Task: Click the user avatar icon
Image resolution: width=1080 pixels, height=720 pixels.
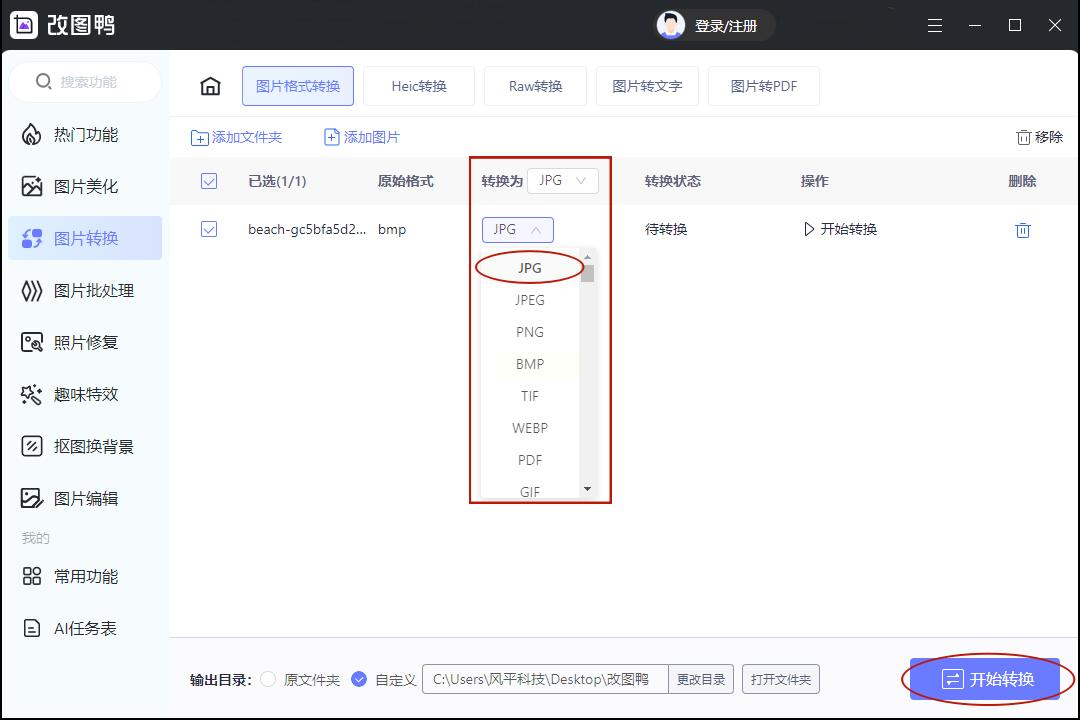Action: click(x=670, y=25)
